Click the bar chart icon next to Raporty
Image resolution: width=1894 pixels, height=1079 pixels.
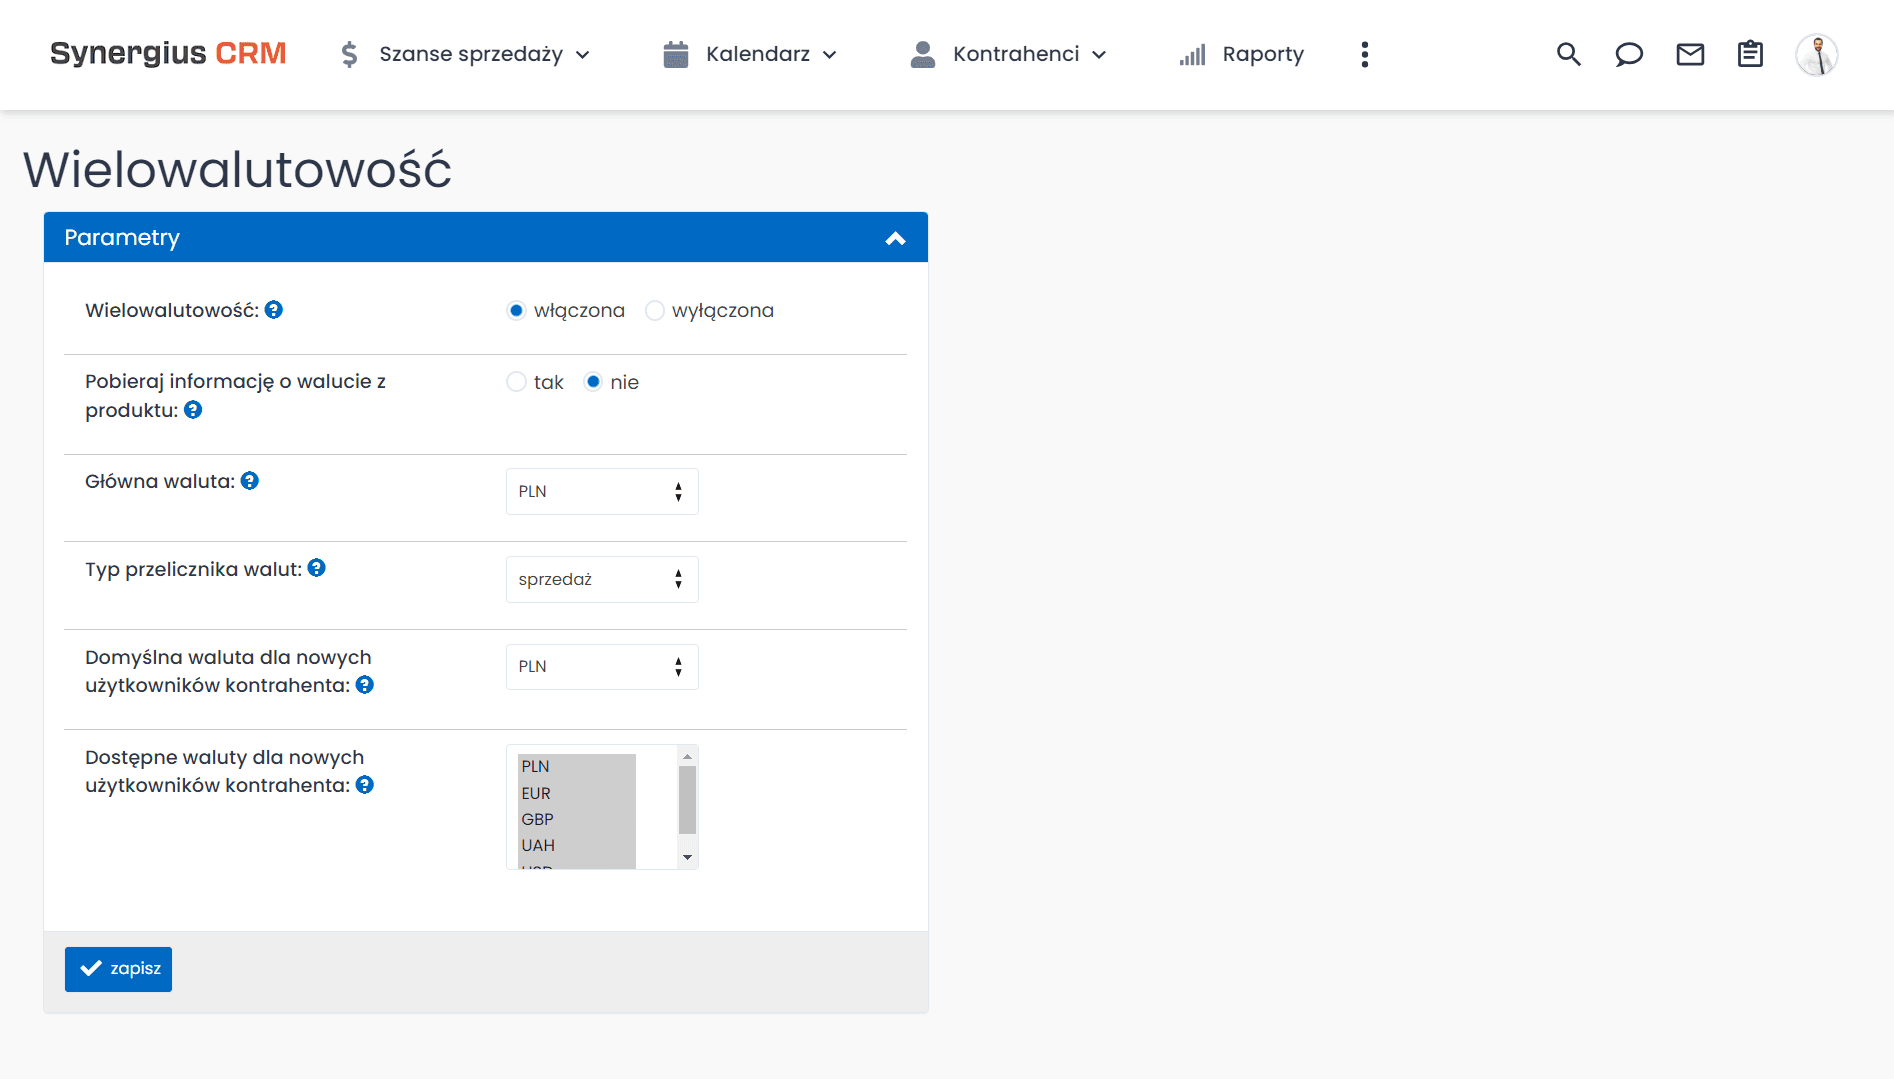[x=1191, y=56]
